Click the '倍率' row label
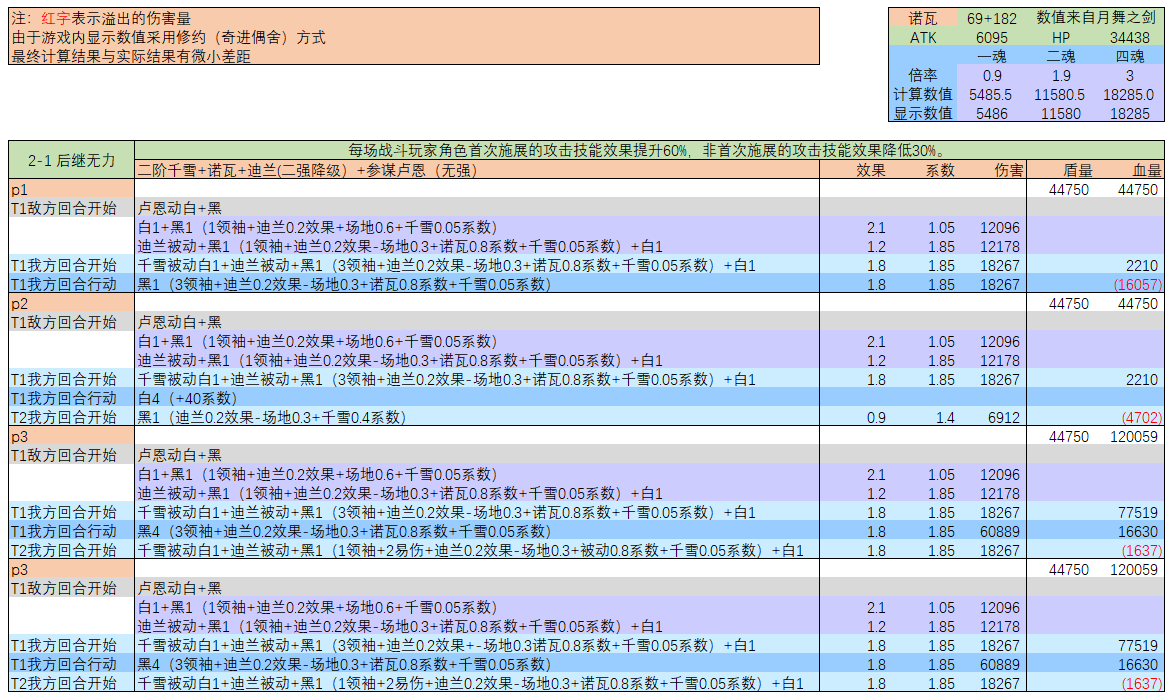The image size is (1171, 697). pyautogui.click(x=923, y=75)
